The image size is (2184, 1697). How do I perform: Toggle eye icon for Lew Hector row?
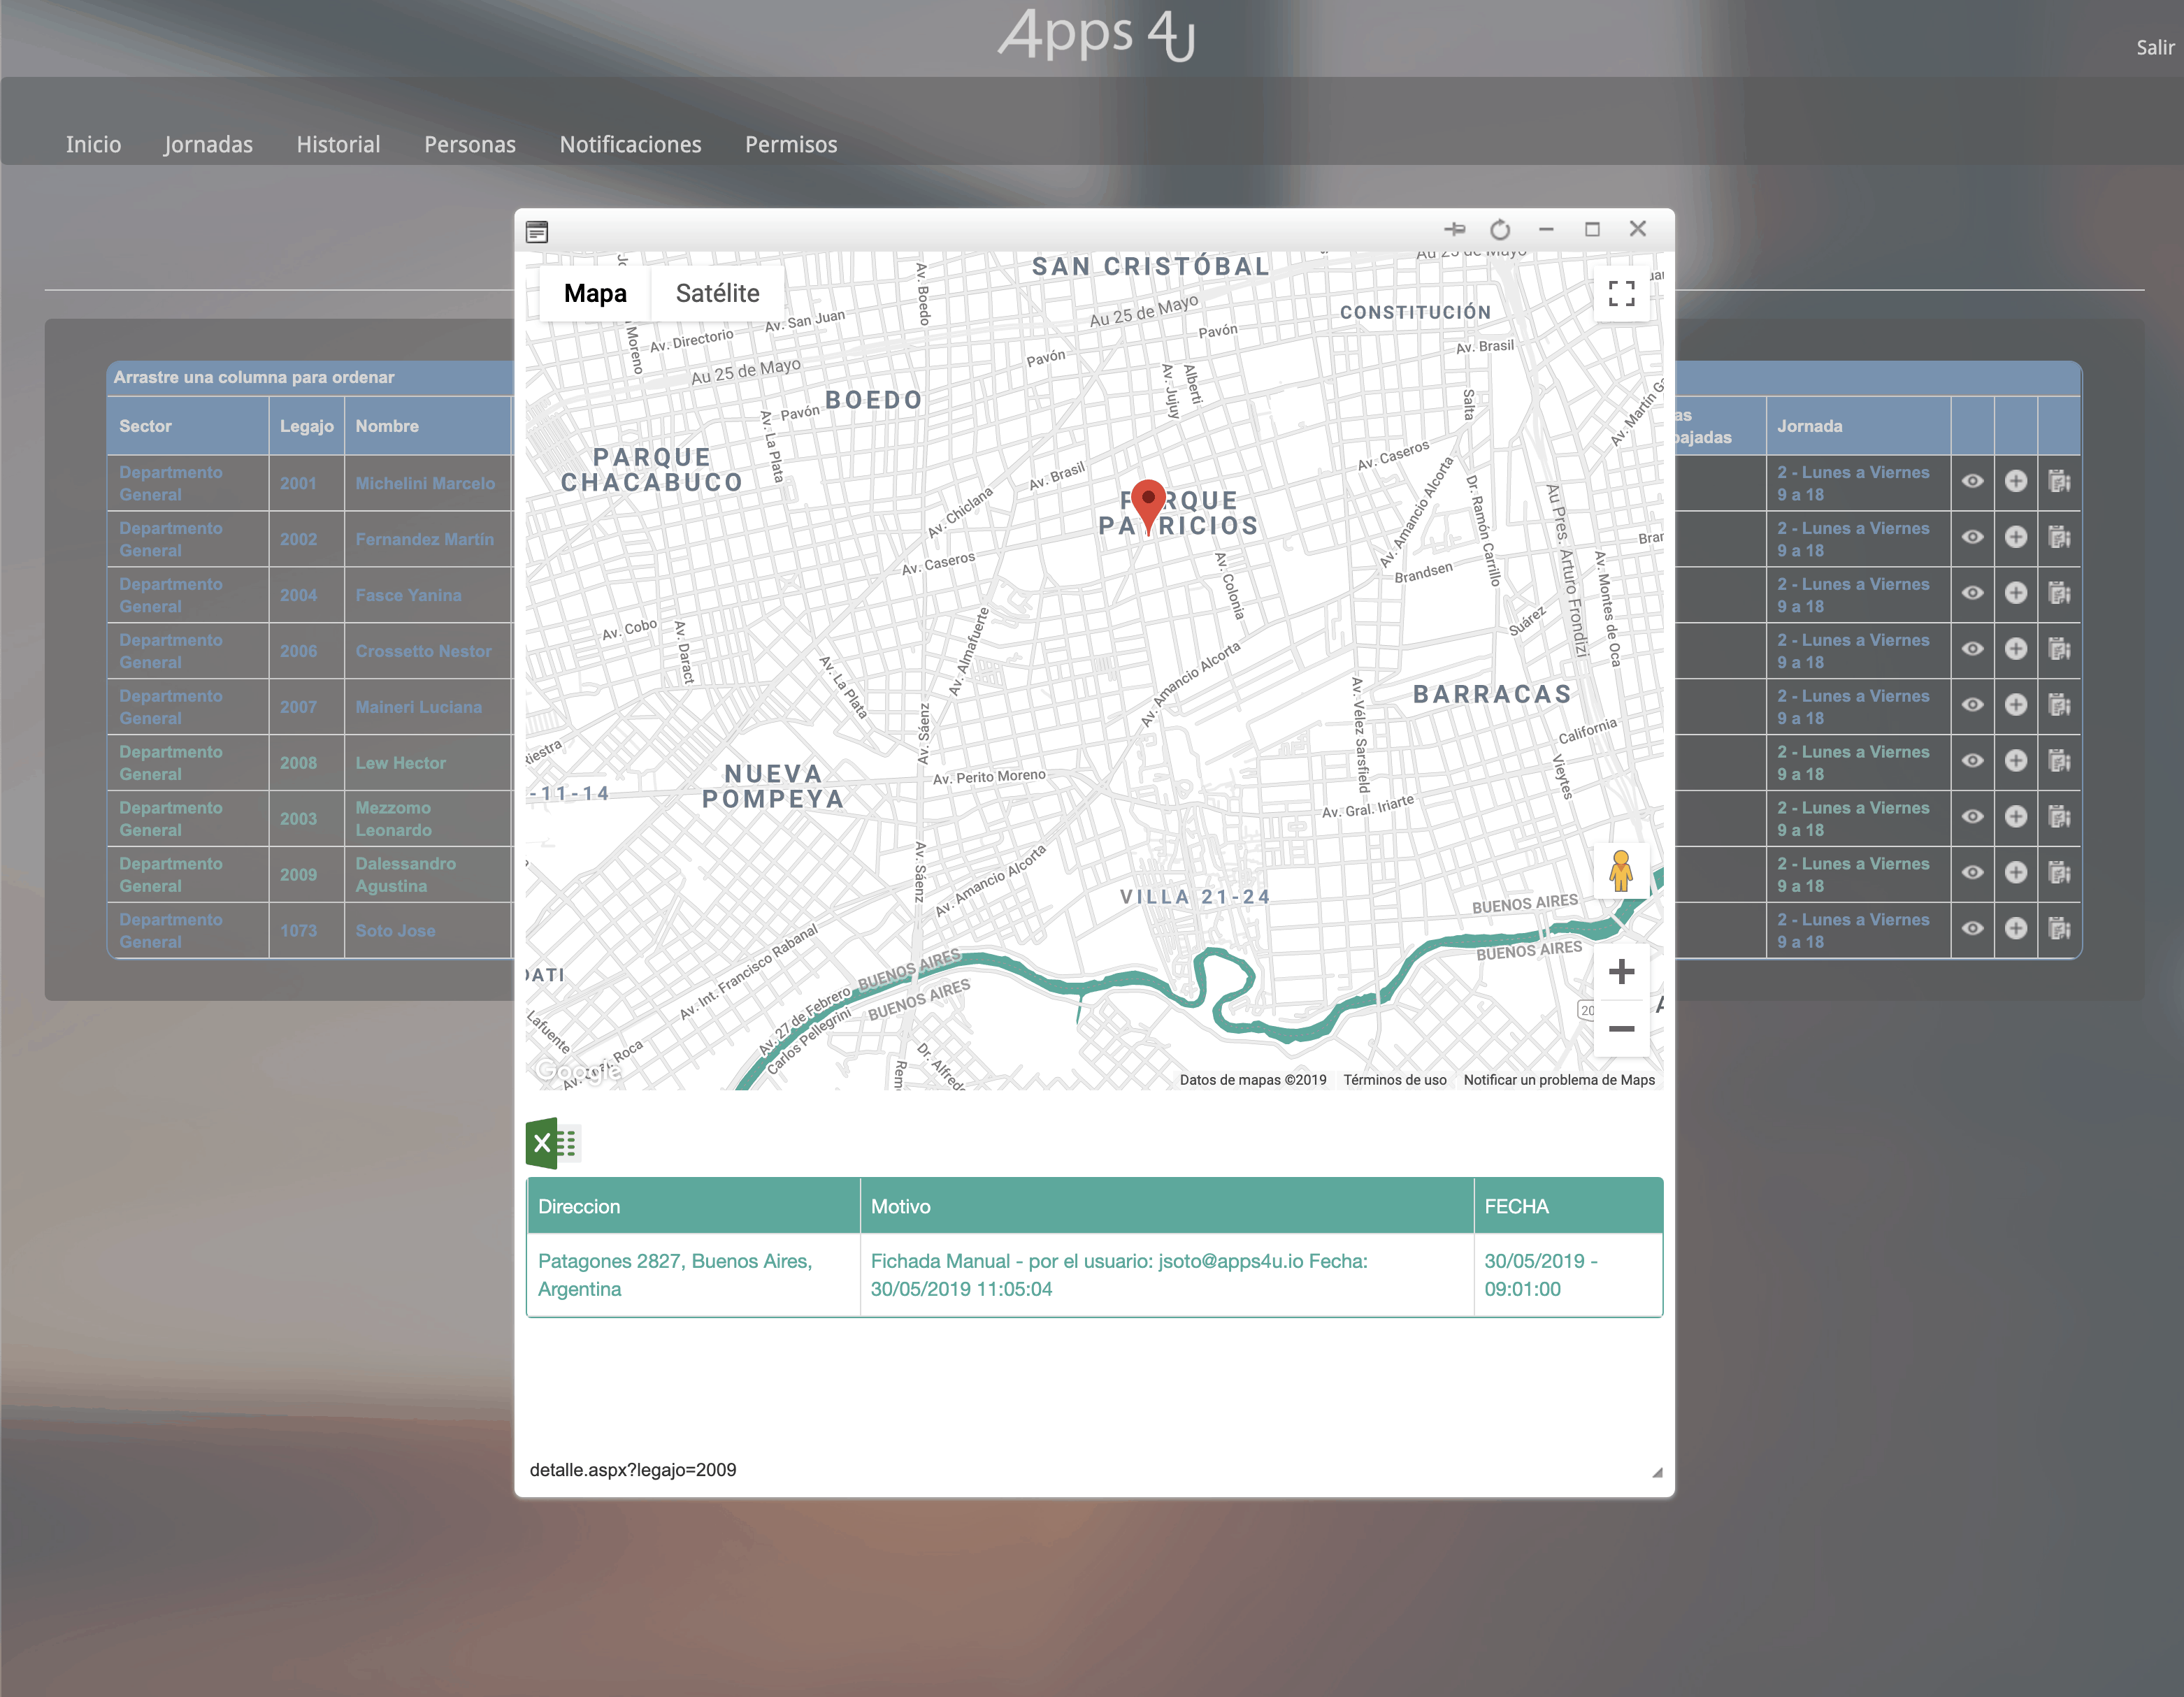pyautogui.click(x=1972, y=761)
